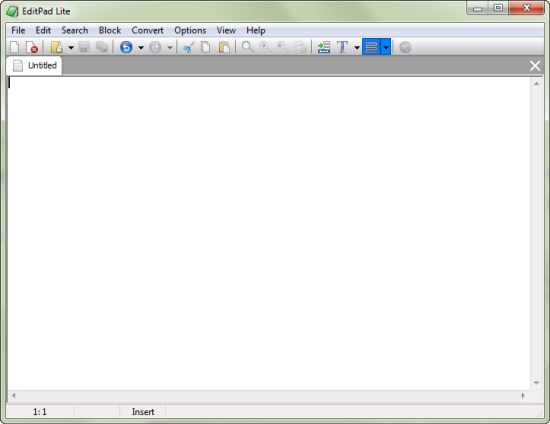The width and height of the screenshot is (550, 424).
Task: Cut selection using the scissors icon
Action: tap(189, 47)
